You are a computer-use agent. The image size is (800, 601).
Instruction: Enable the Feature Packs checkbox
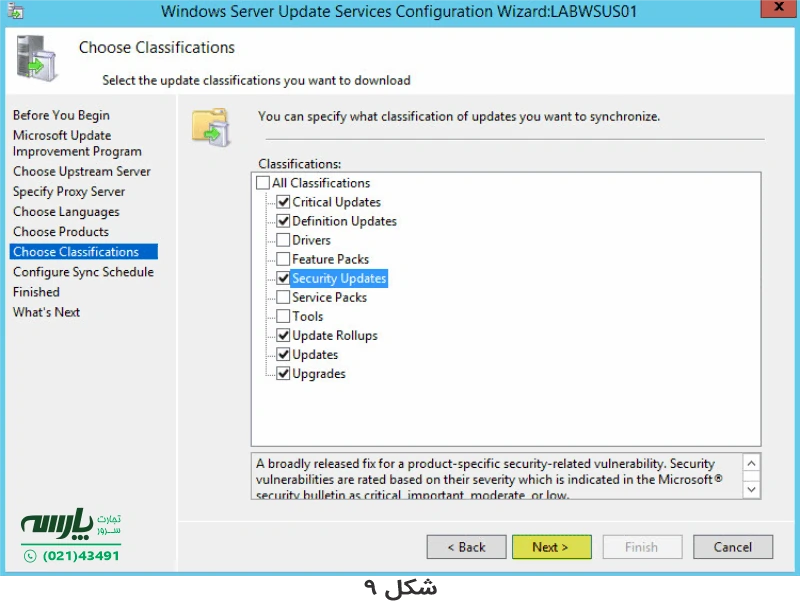(283, 259)
